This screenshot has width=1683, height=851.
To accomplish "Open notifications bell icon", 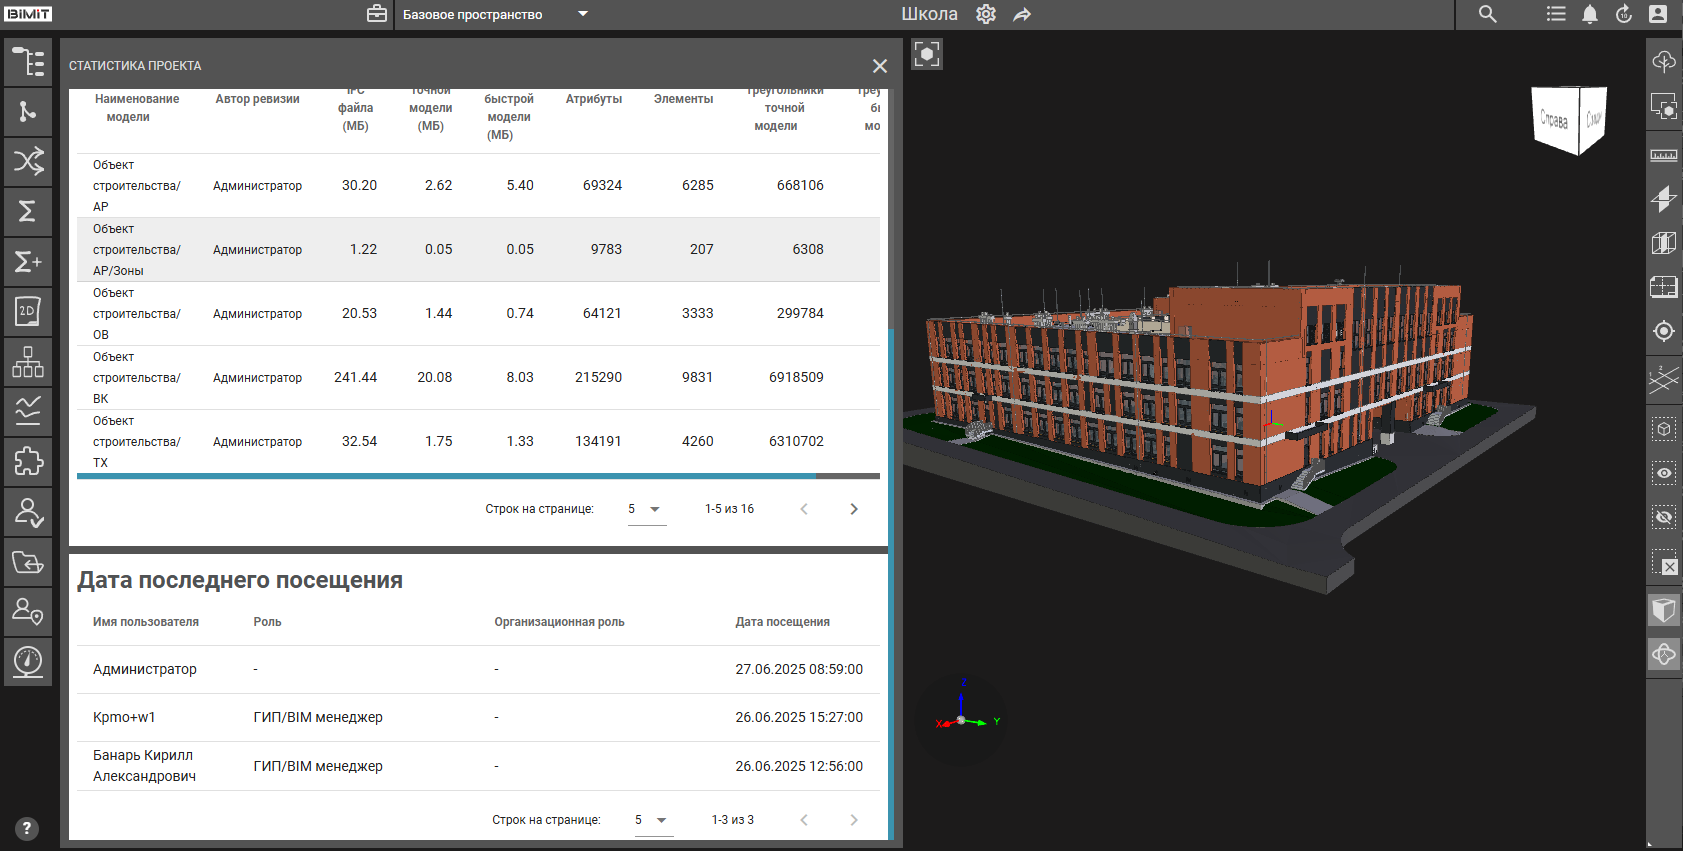I will pos(1590,14).
